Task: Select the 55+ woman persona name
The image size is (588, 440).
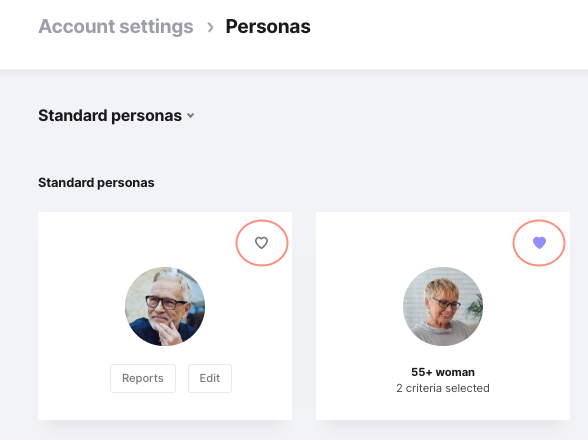Action: (x=443, y=372)
